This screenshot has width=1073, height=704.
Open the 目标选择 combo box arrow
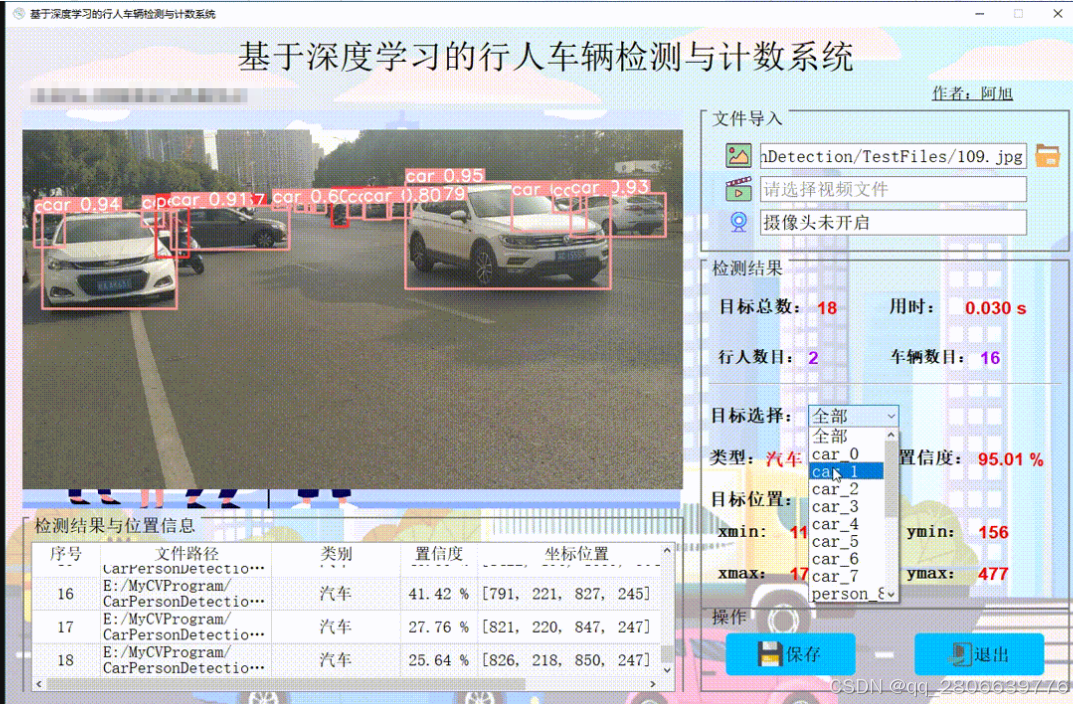point(891,416)
